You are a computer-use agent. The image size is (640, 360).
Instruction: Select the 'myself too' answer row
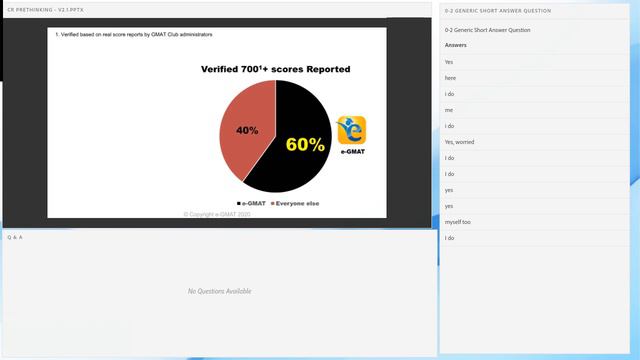(x=535, y=222)
